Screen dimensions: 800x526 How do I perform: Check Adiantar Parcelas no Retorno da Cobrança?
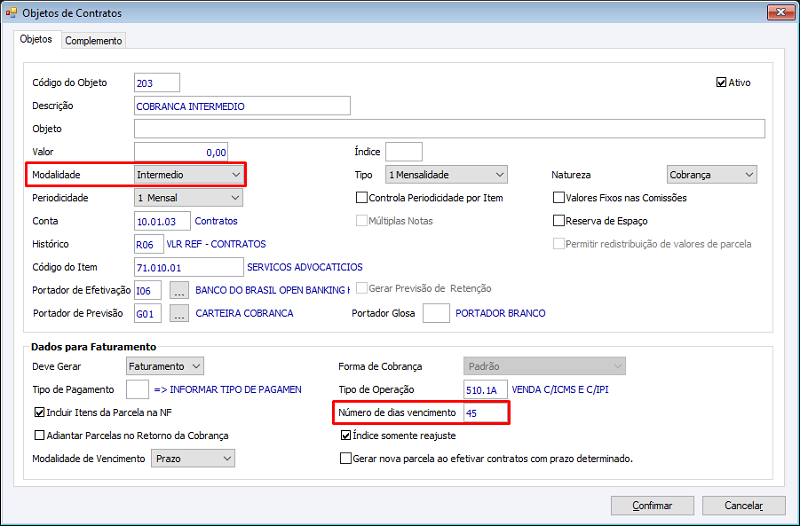(39, 435)
